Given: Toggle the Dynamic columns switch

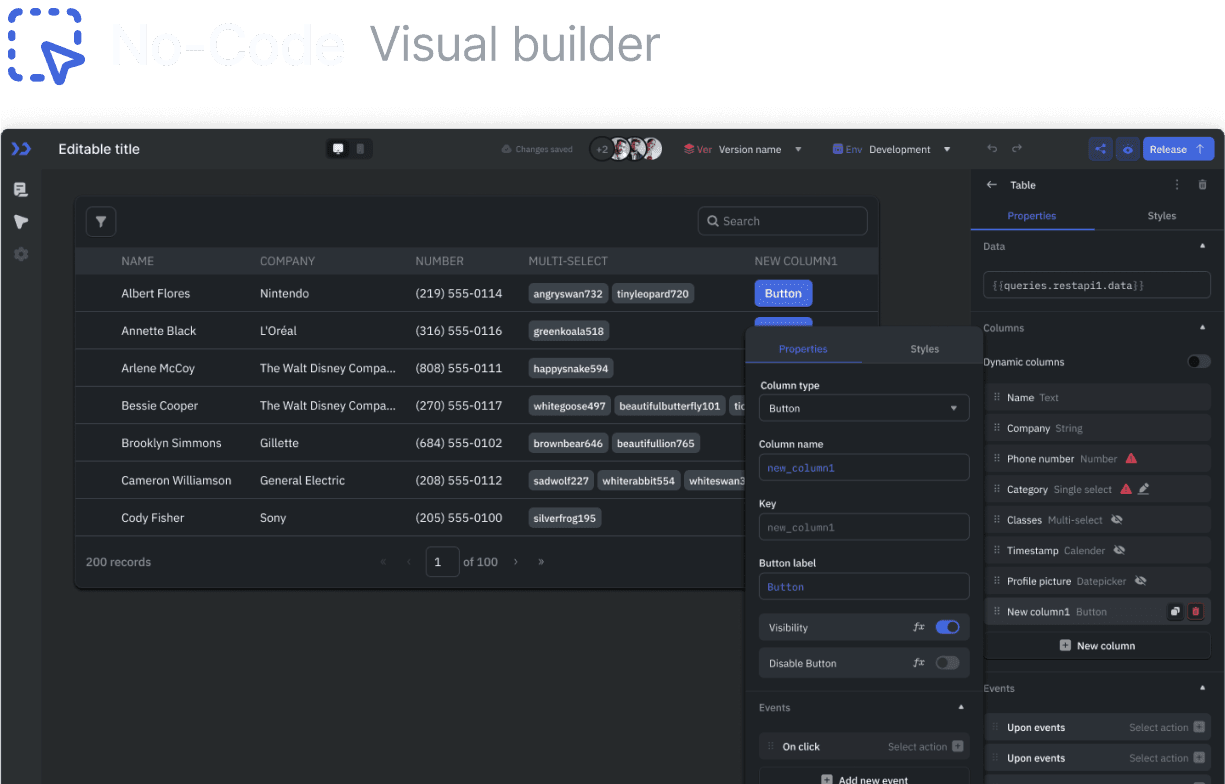Looking at the screenshot, I should [1198, 362].
